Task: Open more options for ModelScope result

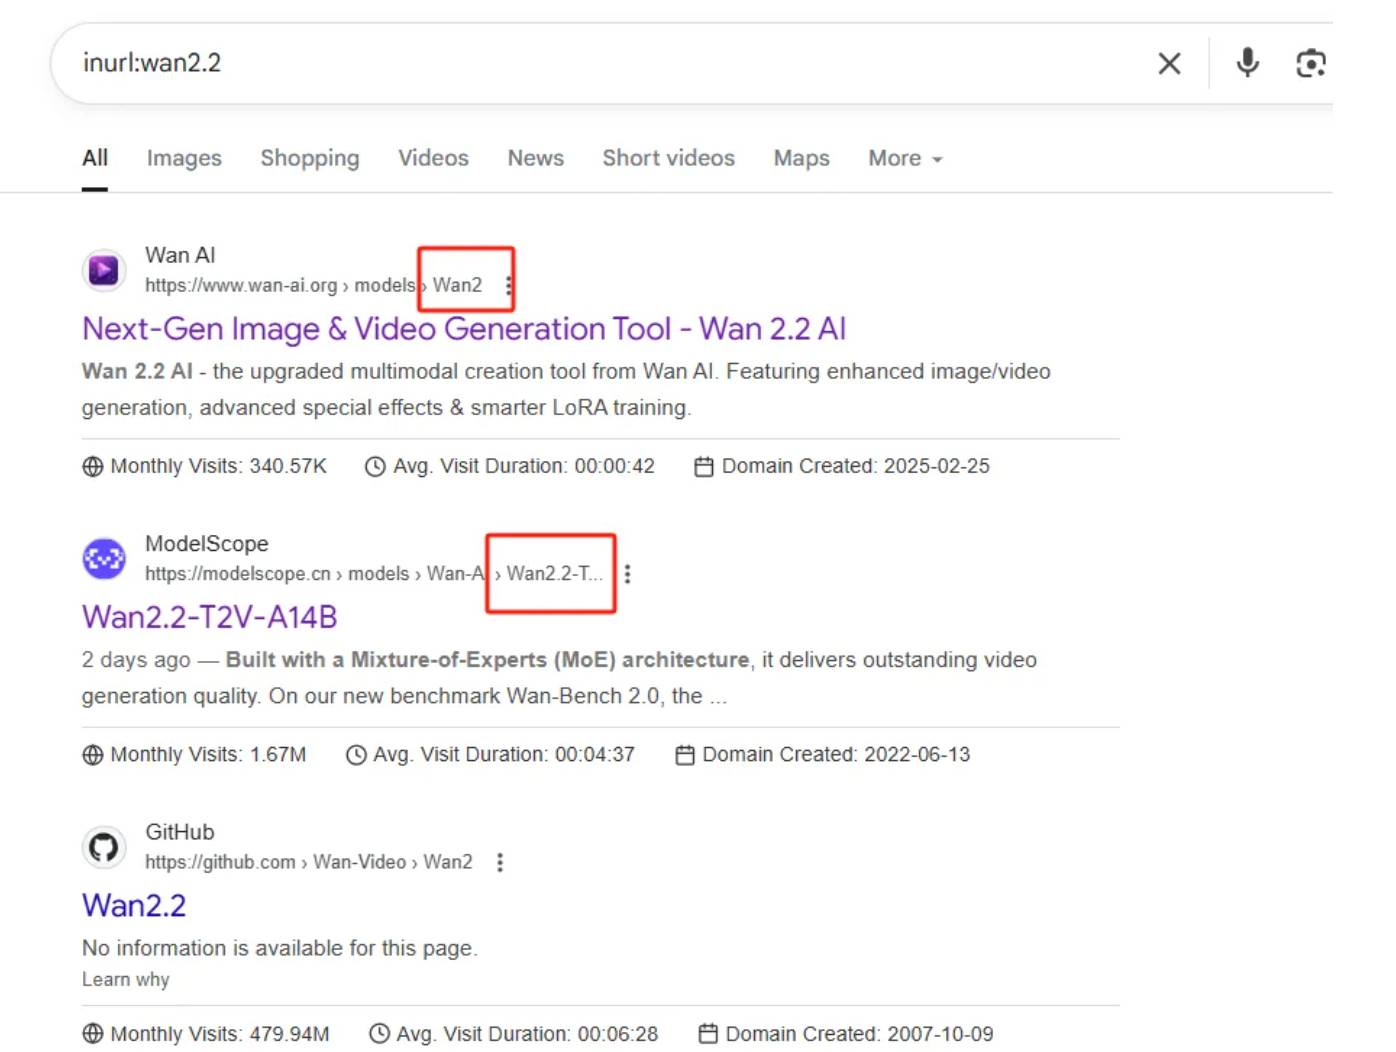Action: (627, 574)
